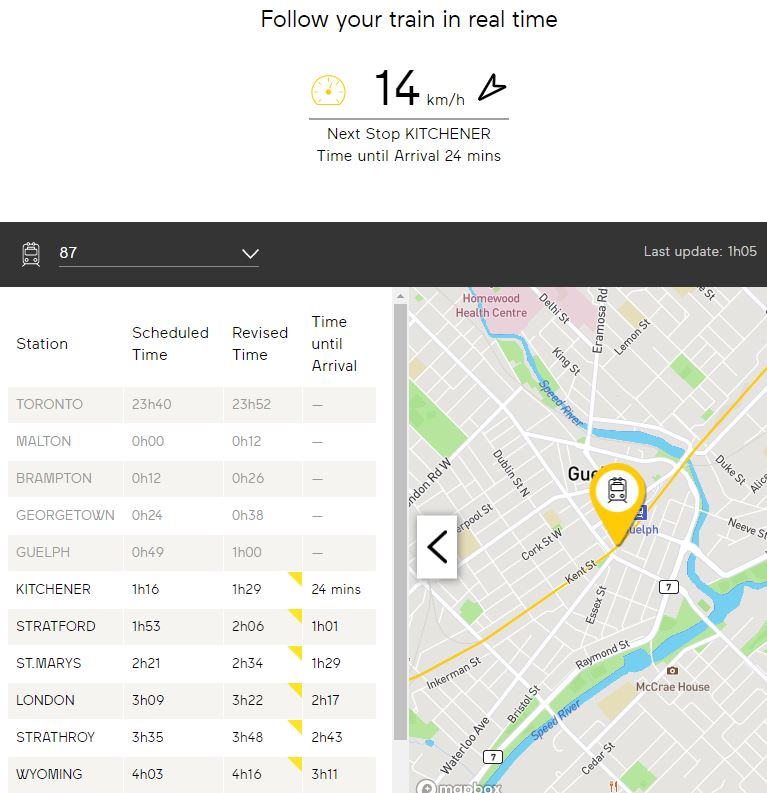Click the ST.MARYS station name
This screenshot has height=793, width=767.
point(49,664)
